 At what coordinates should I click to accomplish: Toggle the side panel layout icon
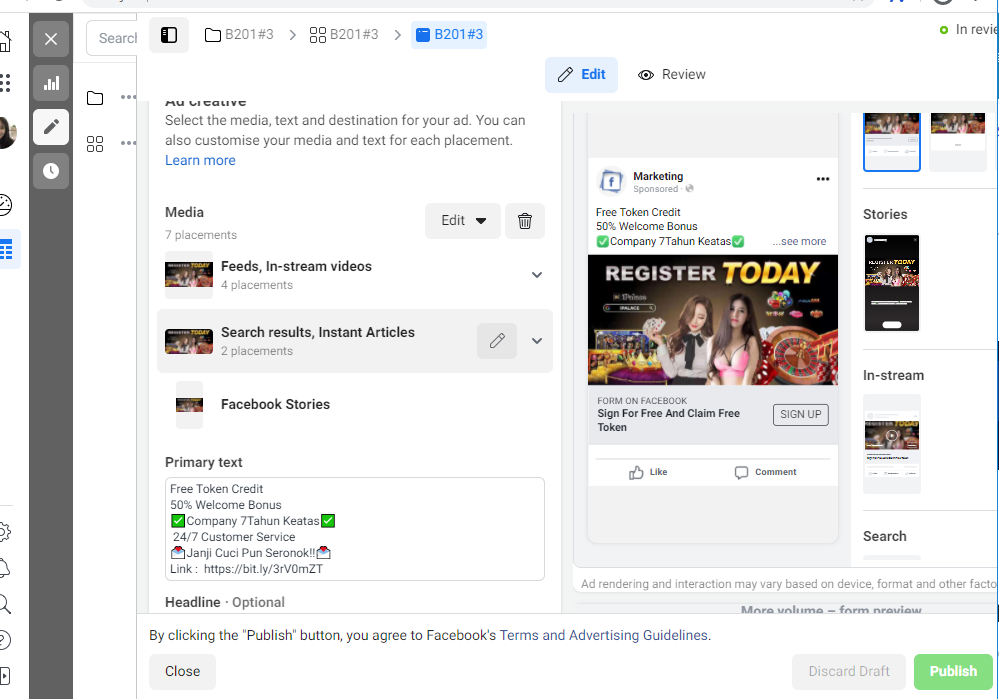(169, 35)
